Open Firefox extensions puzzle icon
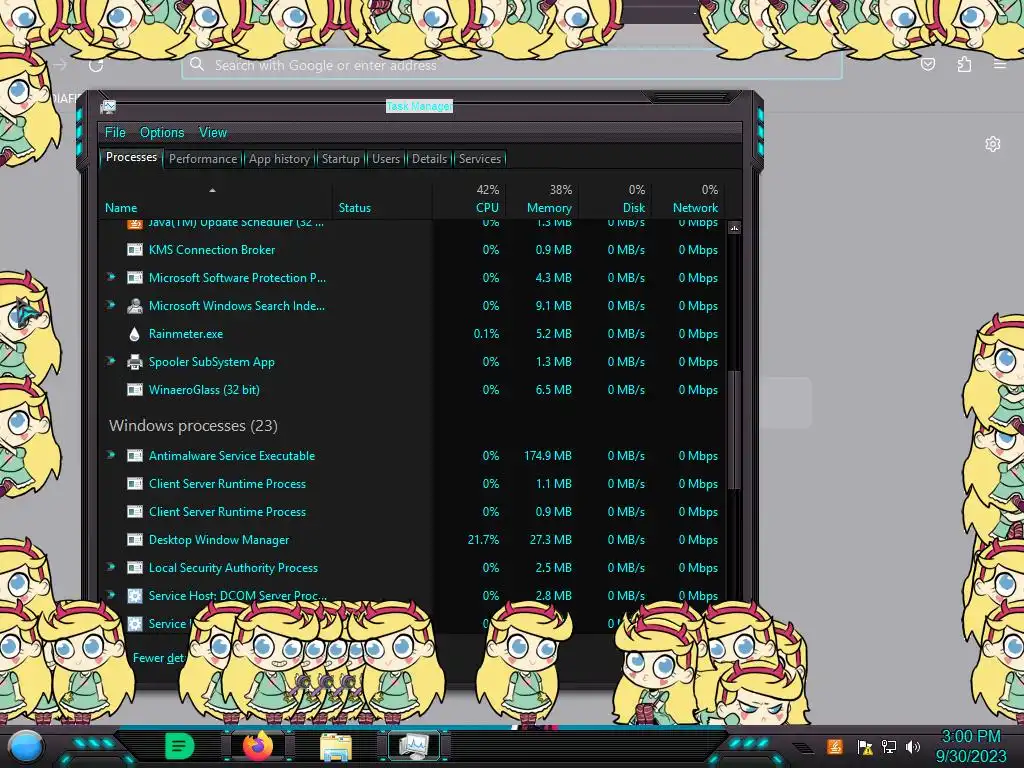This screenshot has height=768, width=1024. click(964, 64)
